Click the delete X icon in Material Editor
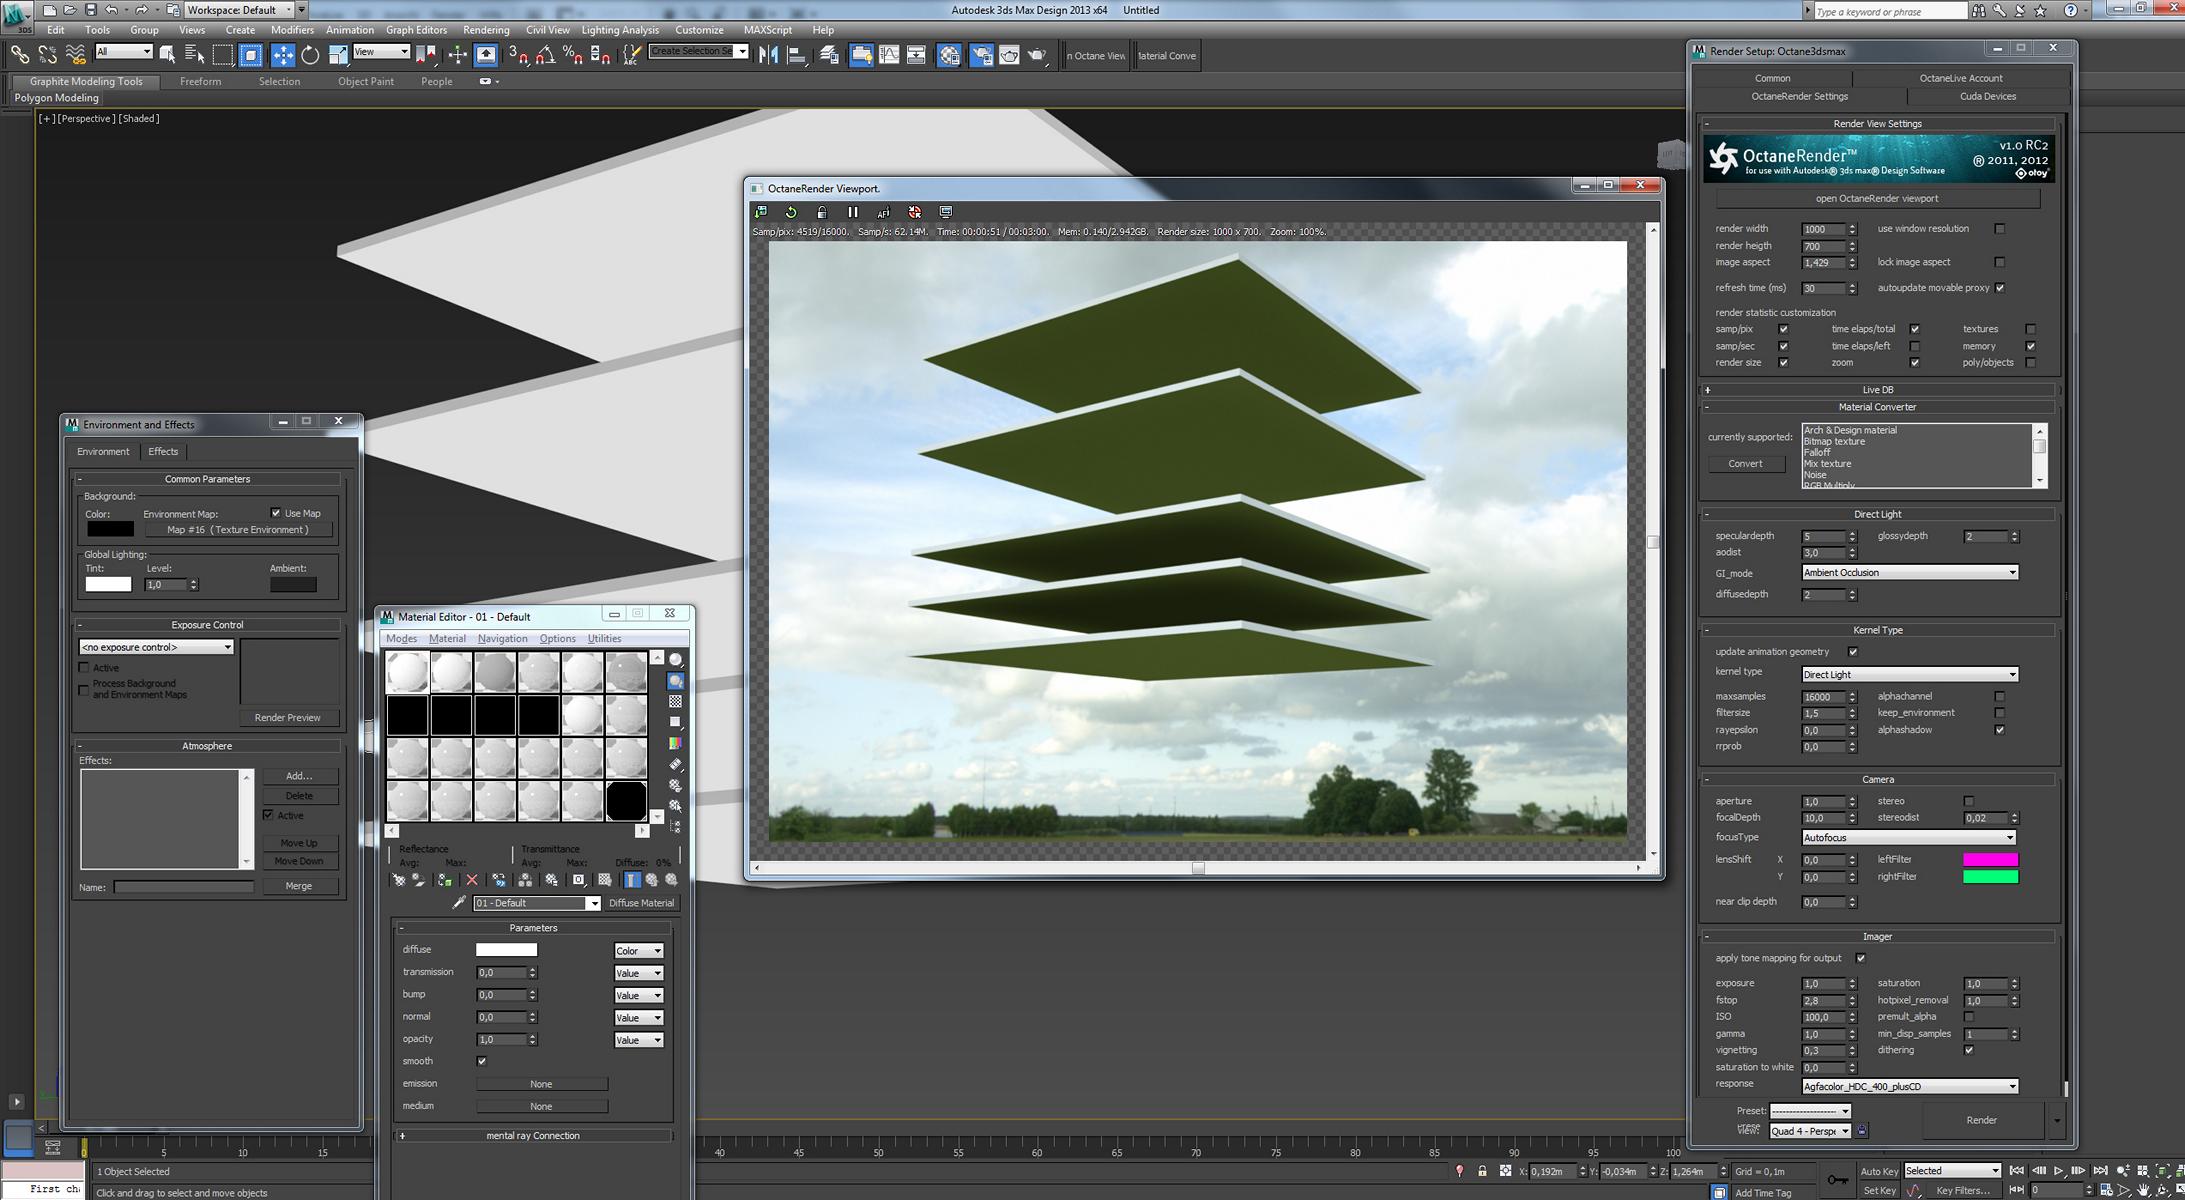 (x=472, y=880)
